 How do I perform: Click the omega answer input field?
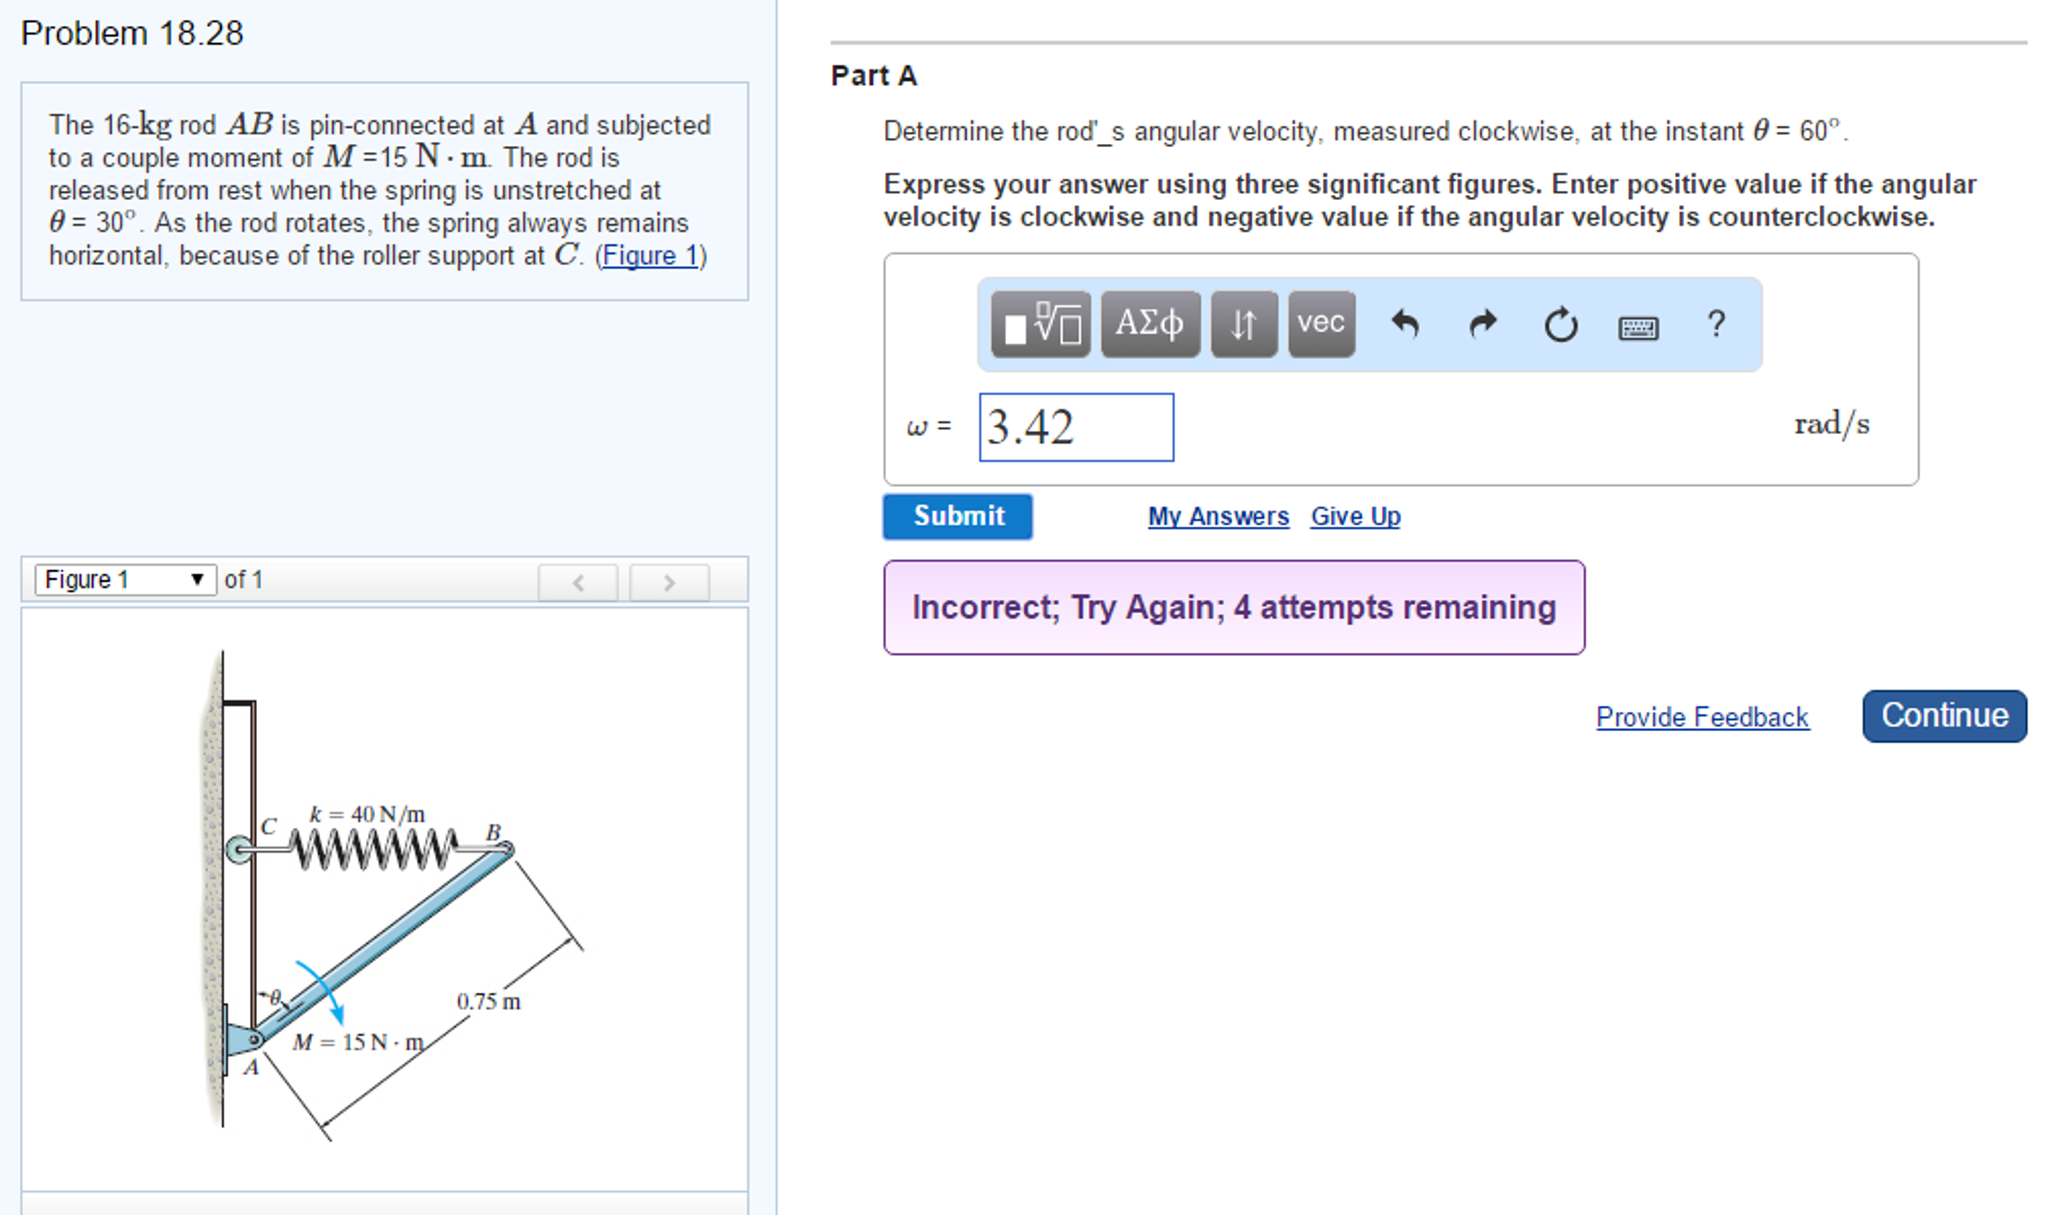tap(1076, 428)
